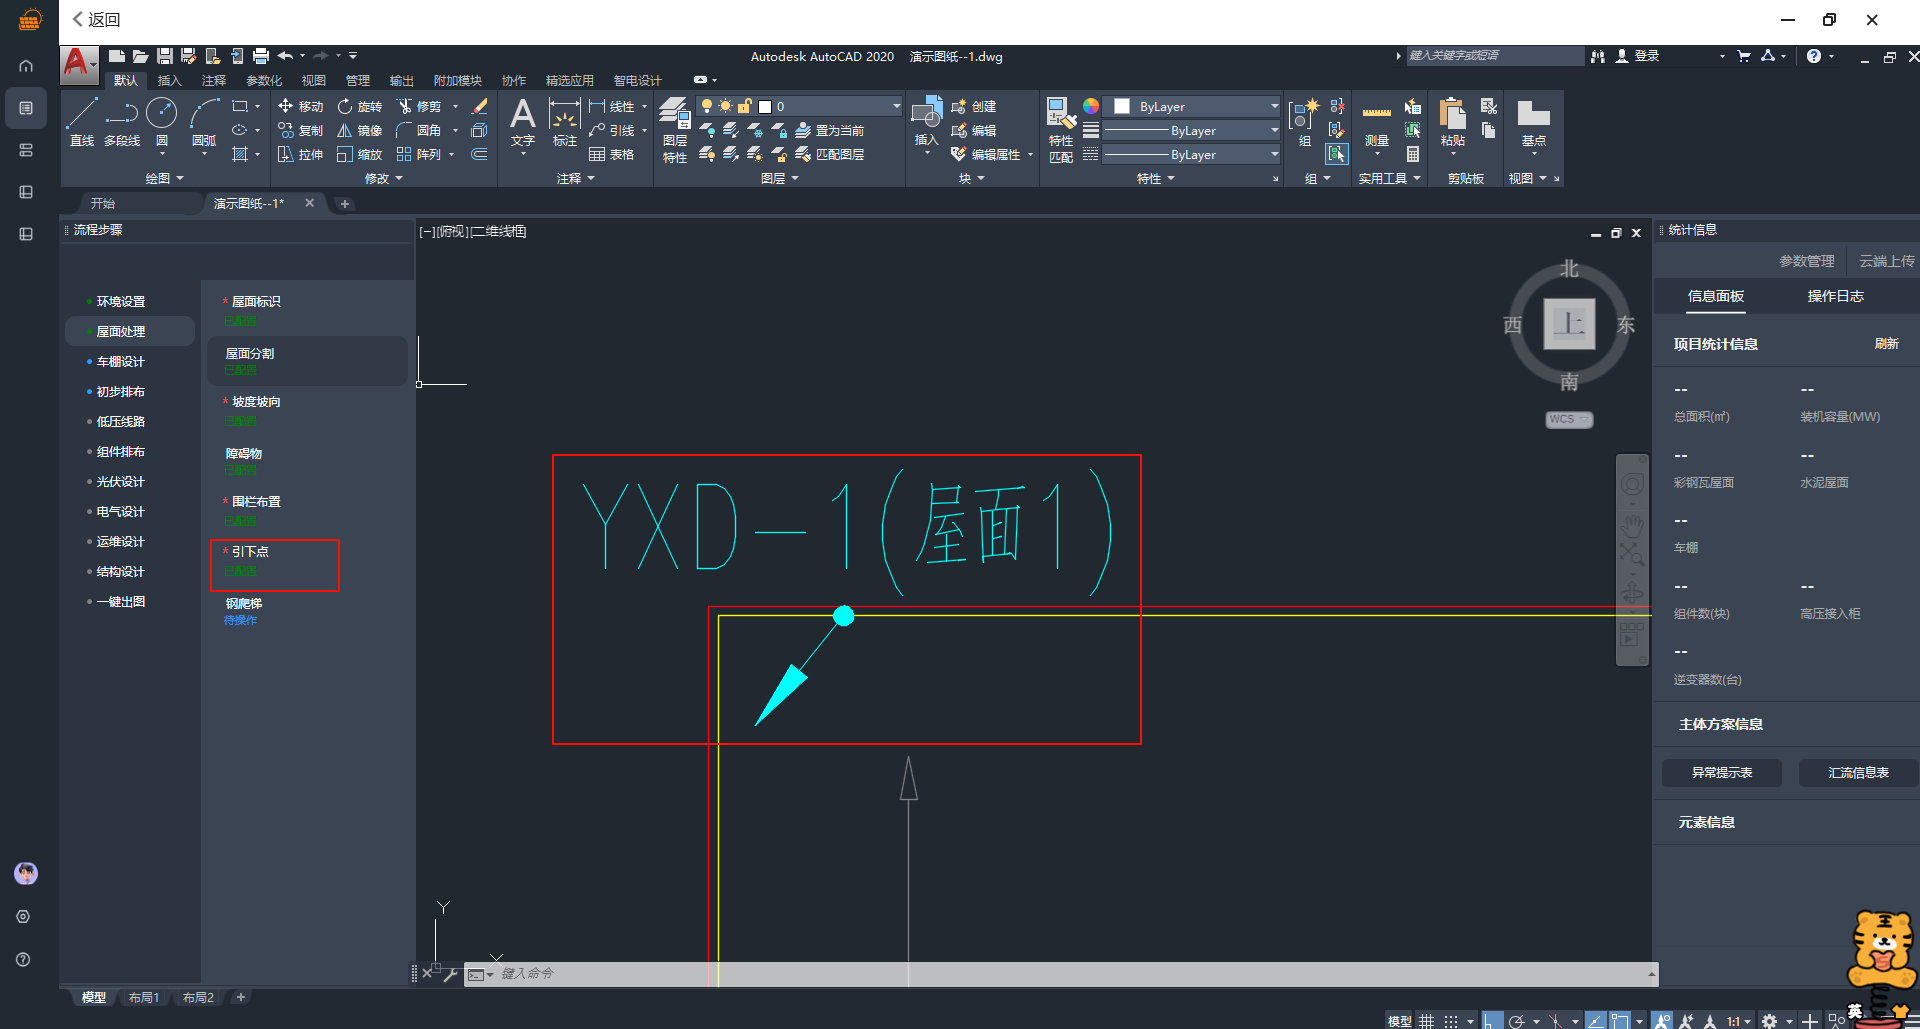Click the Move (移动) tool
The height and width of the screenshot is (1029, 1920).
coord(301,106)
